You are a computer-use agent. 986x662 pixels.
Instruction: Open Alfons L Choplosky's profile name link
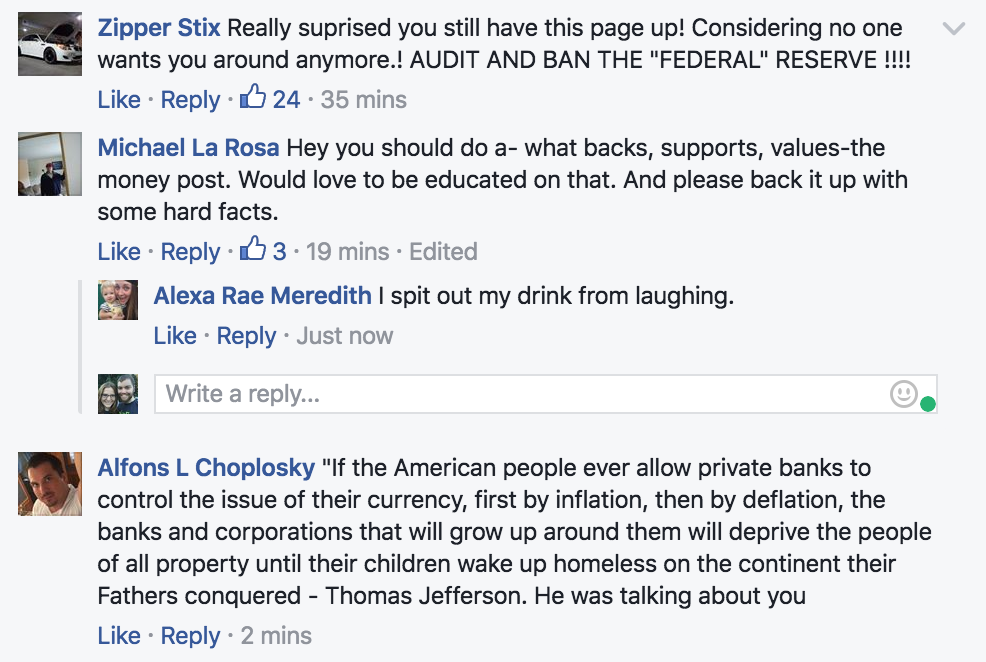(x=206, y=468)
